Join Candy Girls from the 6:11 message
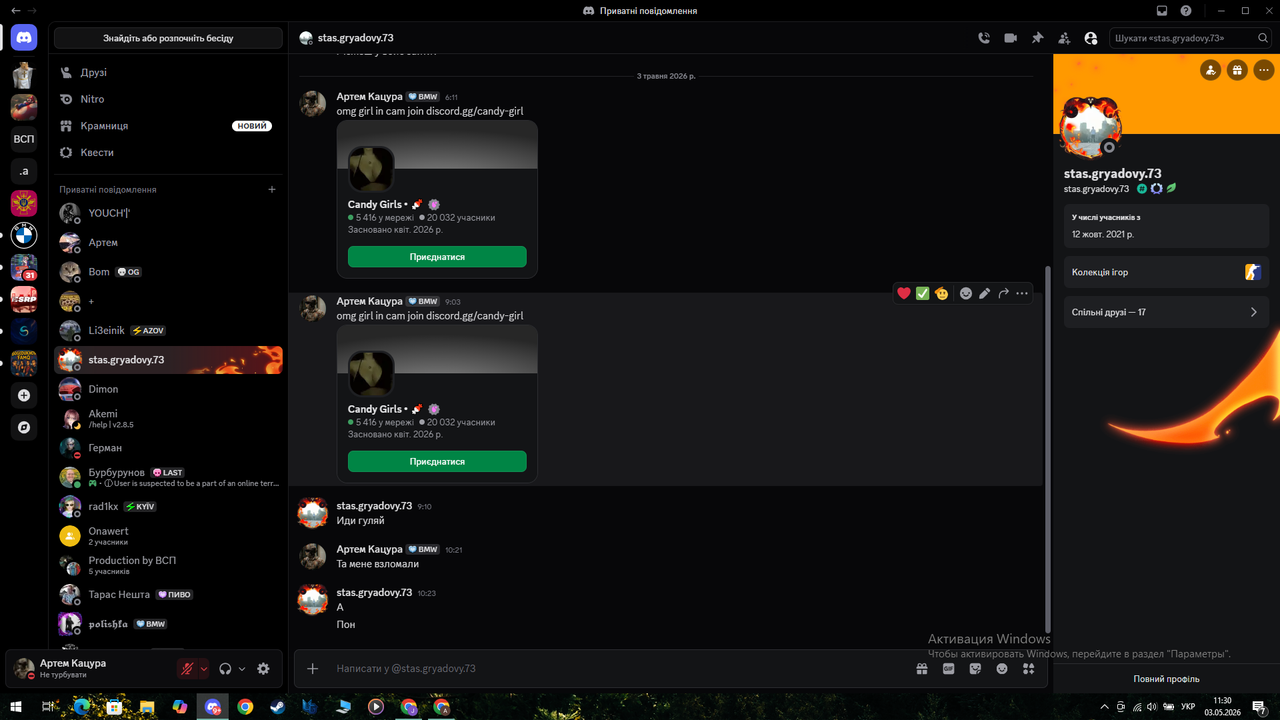This screenshot has height=720, width=1280. (x=437, y=257)
